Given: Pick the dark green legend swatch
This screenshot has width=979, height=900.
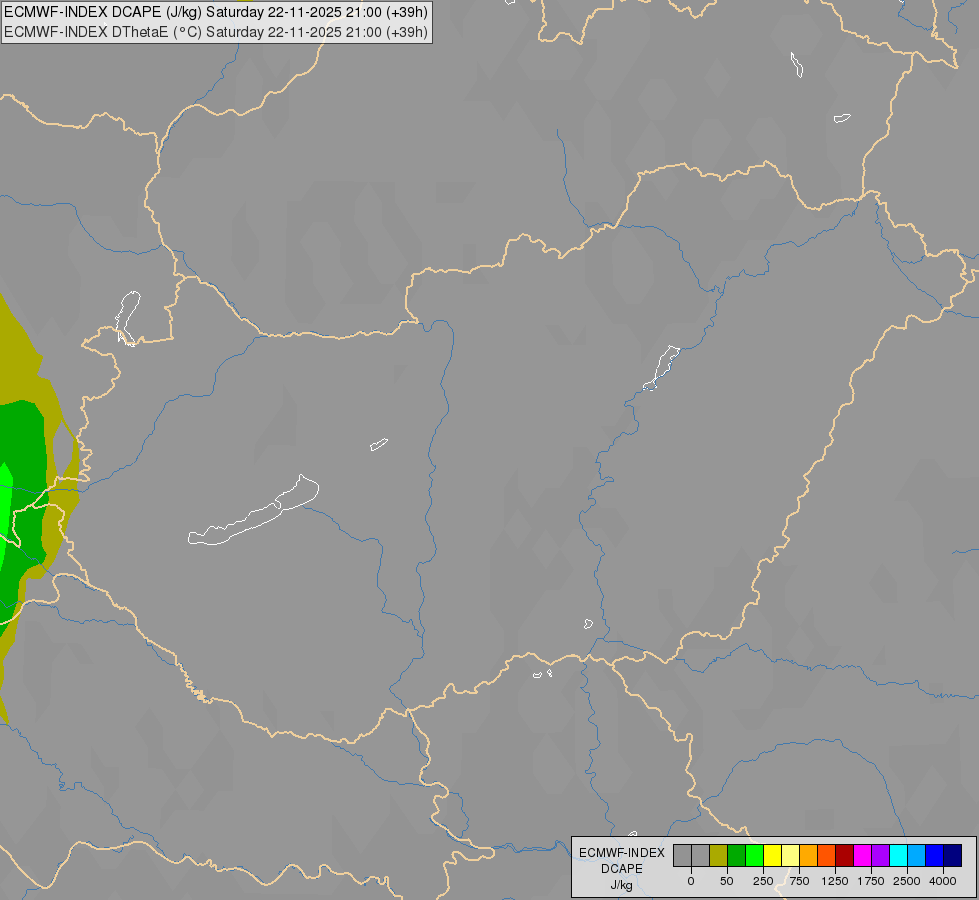Looking at the screenshot, I should click(737, 856).
